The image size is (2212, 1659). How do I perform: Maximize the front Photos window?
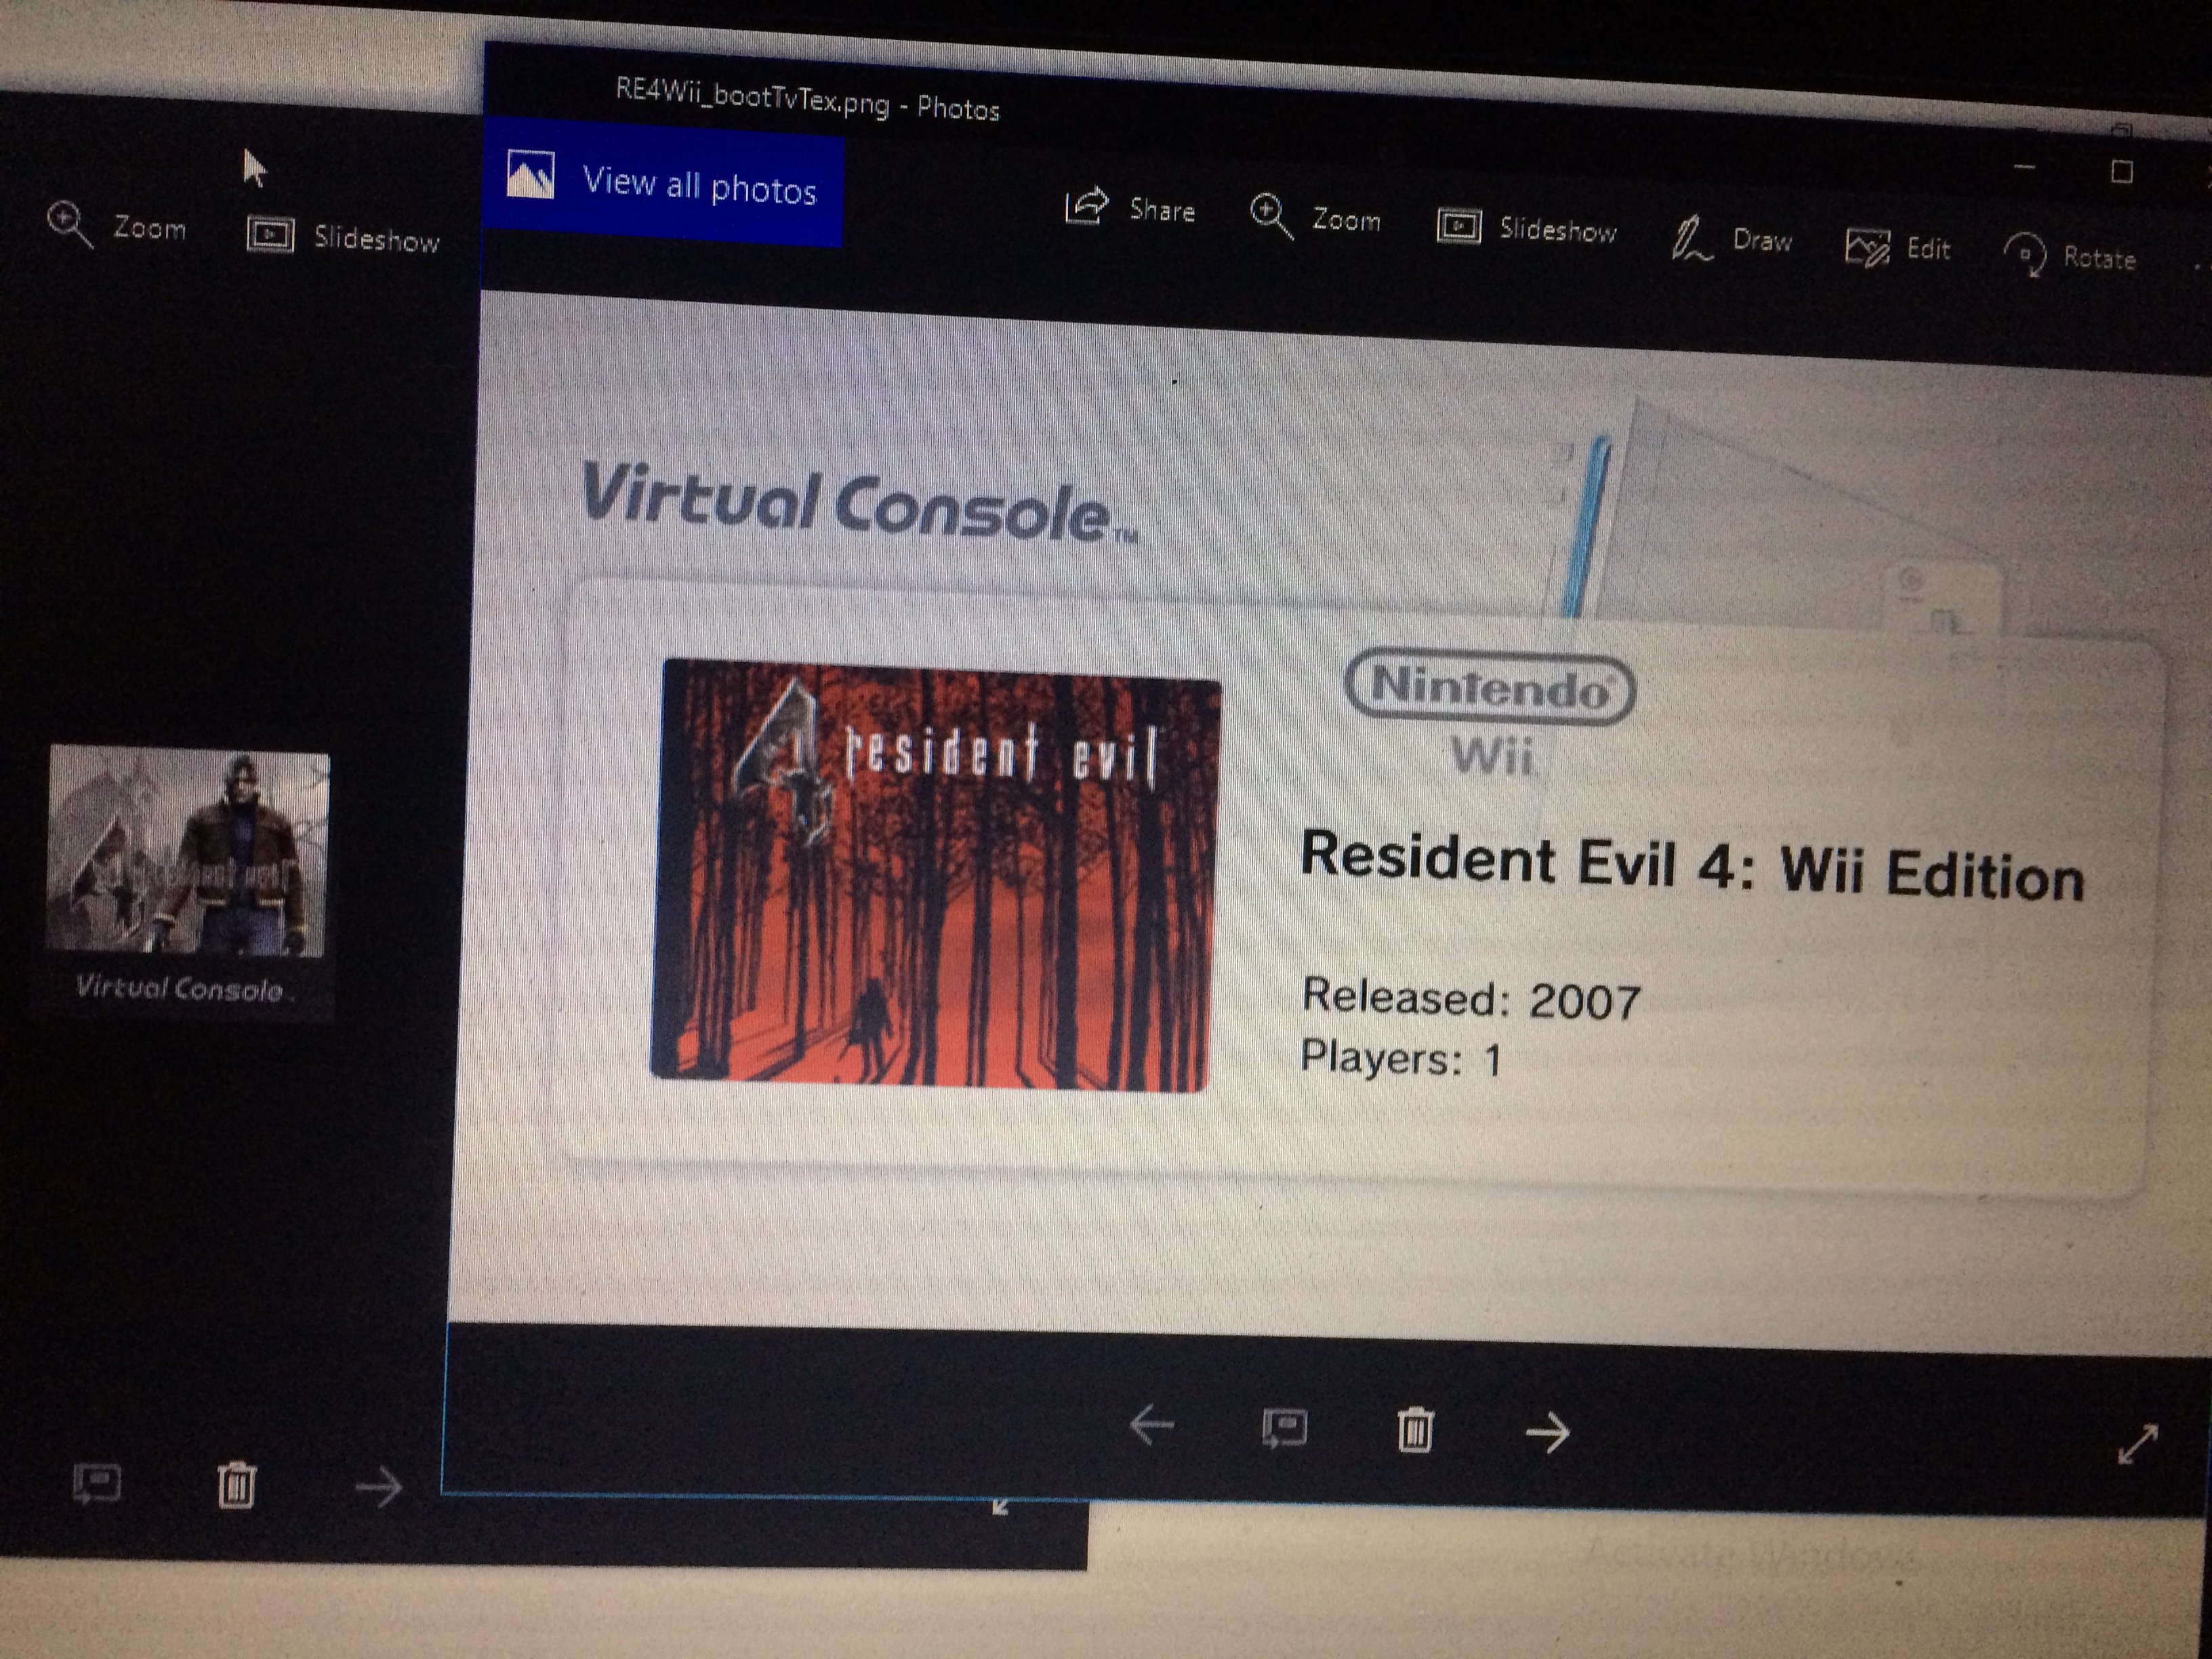pyautogui.click(x=2121, y=172)
